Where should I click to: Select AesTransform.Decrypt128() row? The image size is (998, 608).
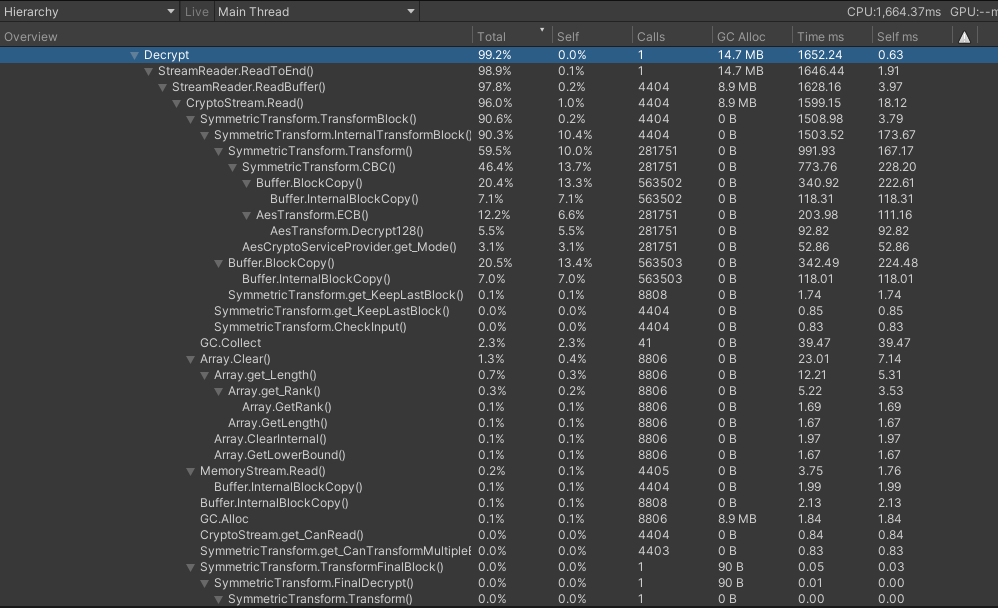click(x=499, y=231)
